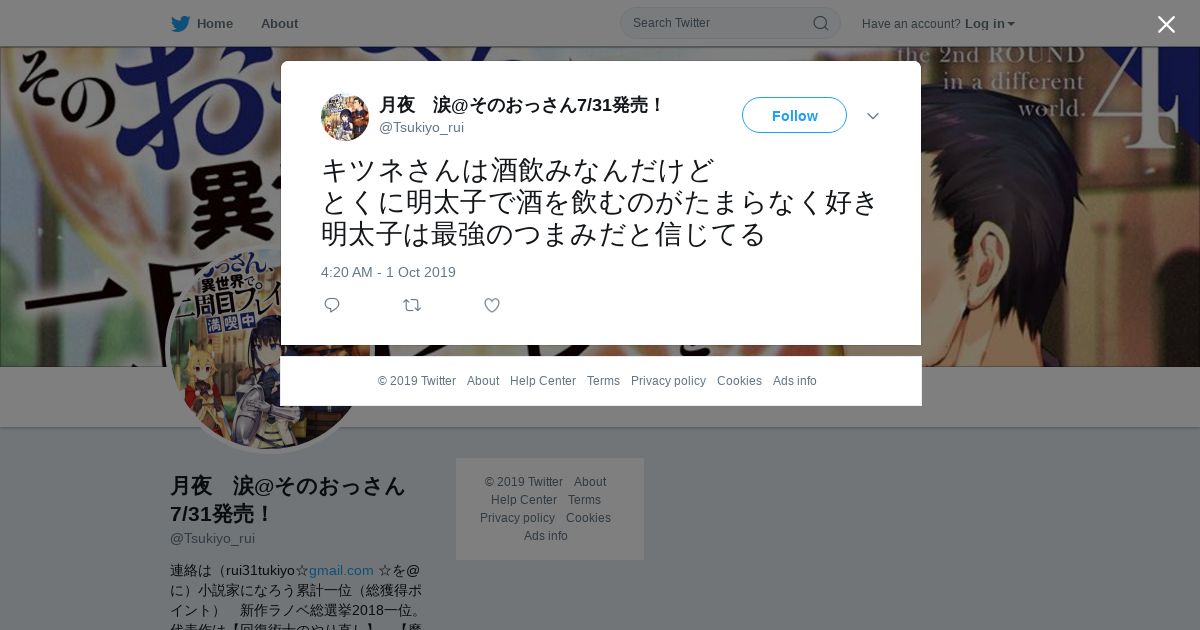This screenshot has height=630, width=1200.
Task: Open Privacy policy in modal footer
Action: 668,381
